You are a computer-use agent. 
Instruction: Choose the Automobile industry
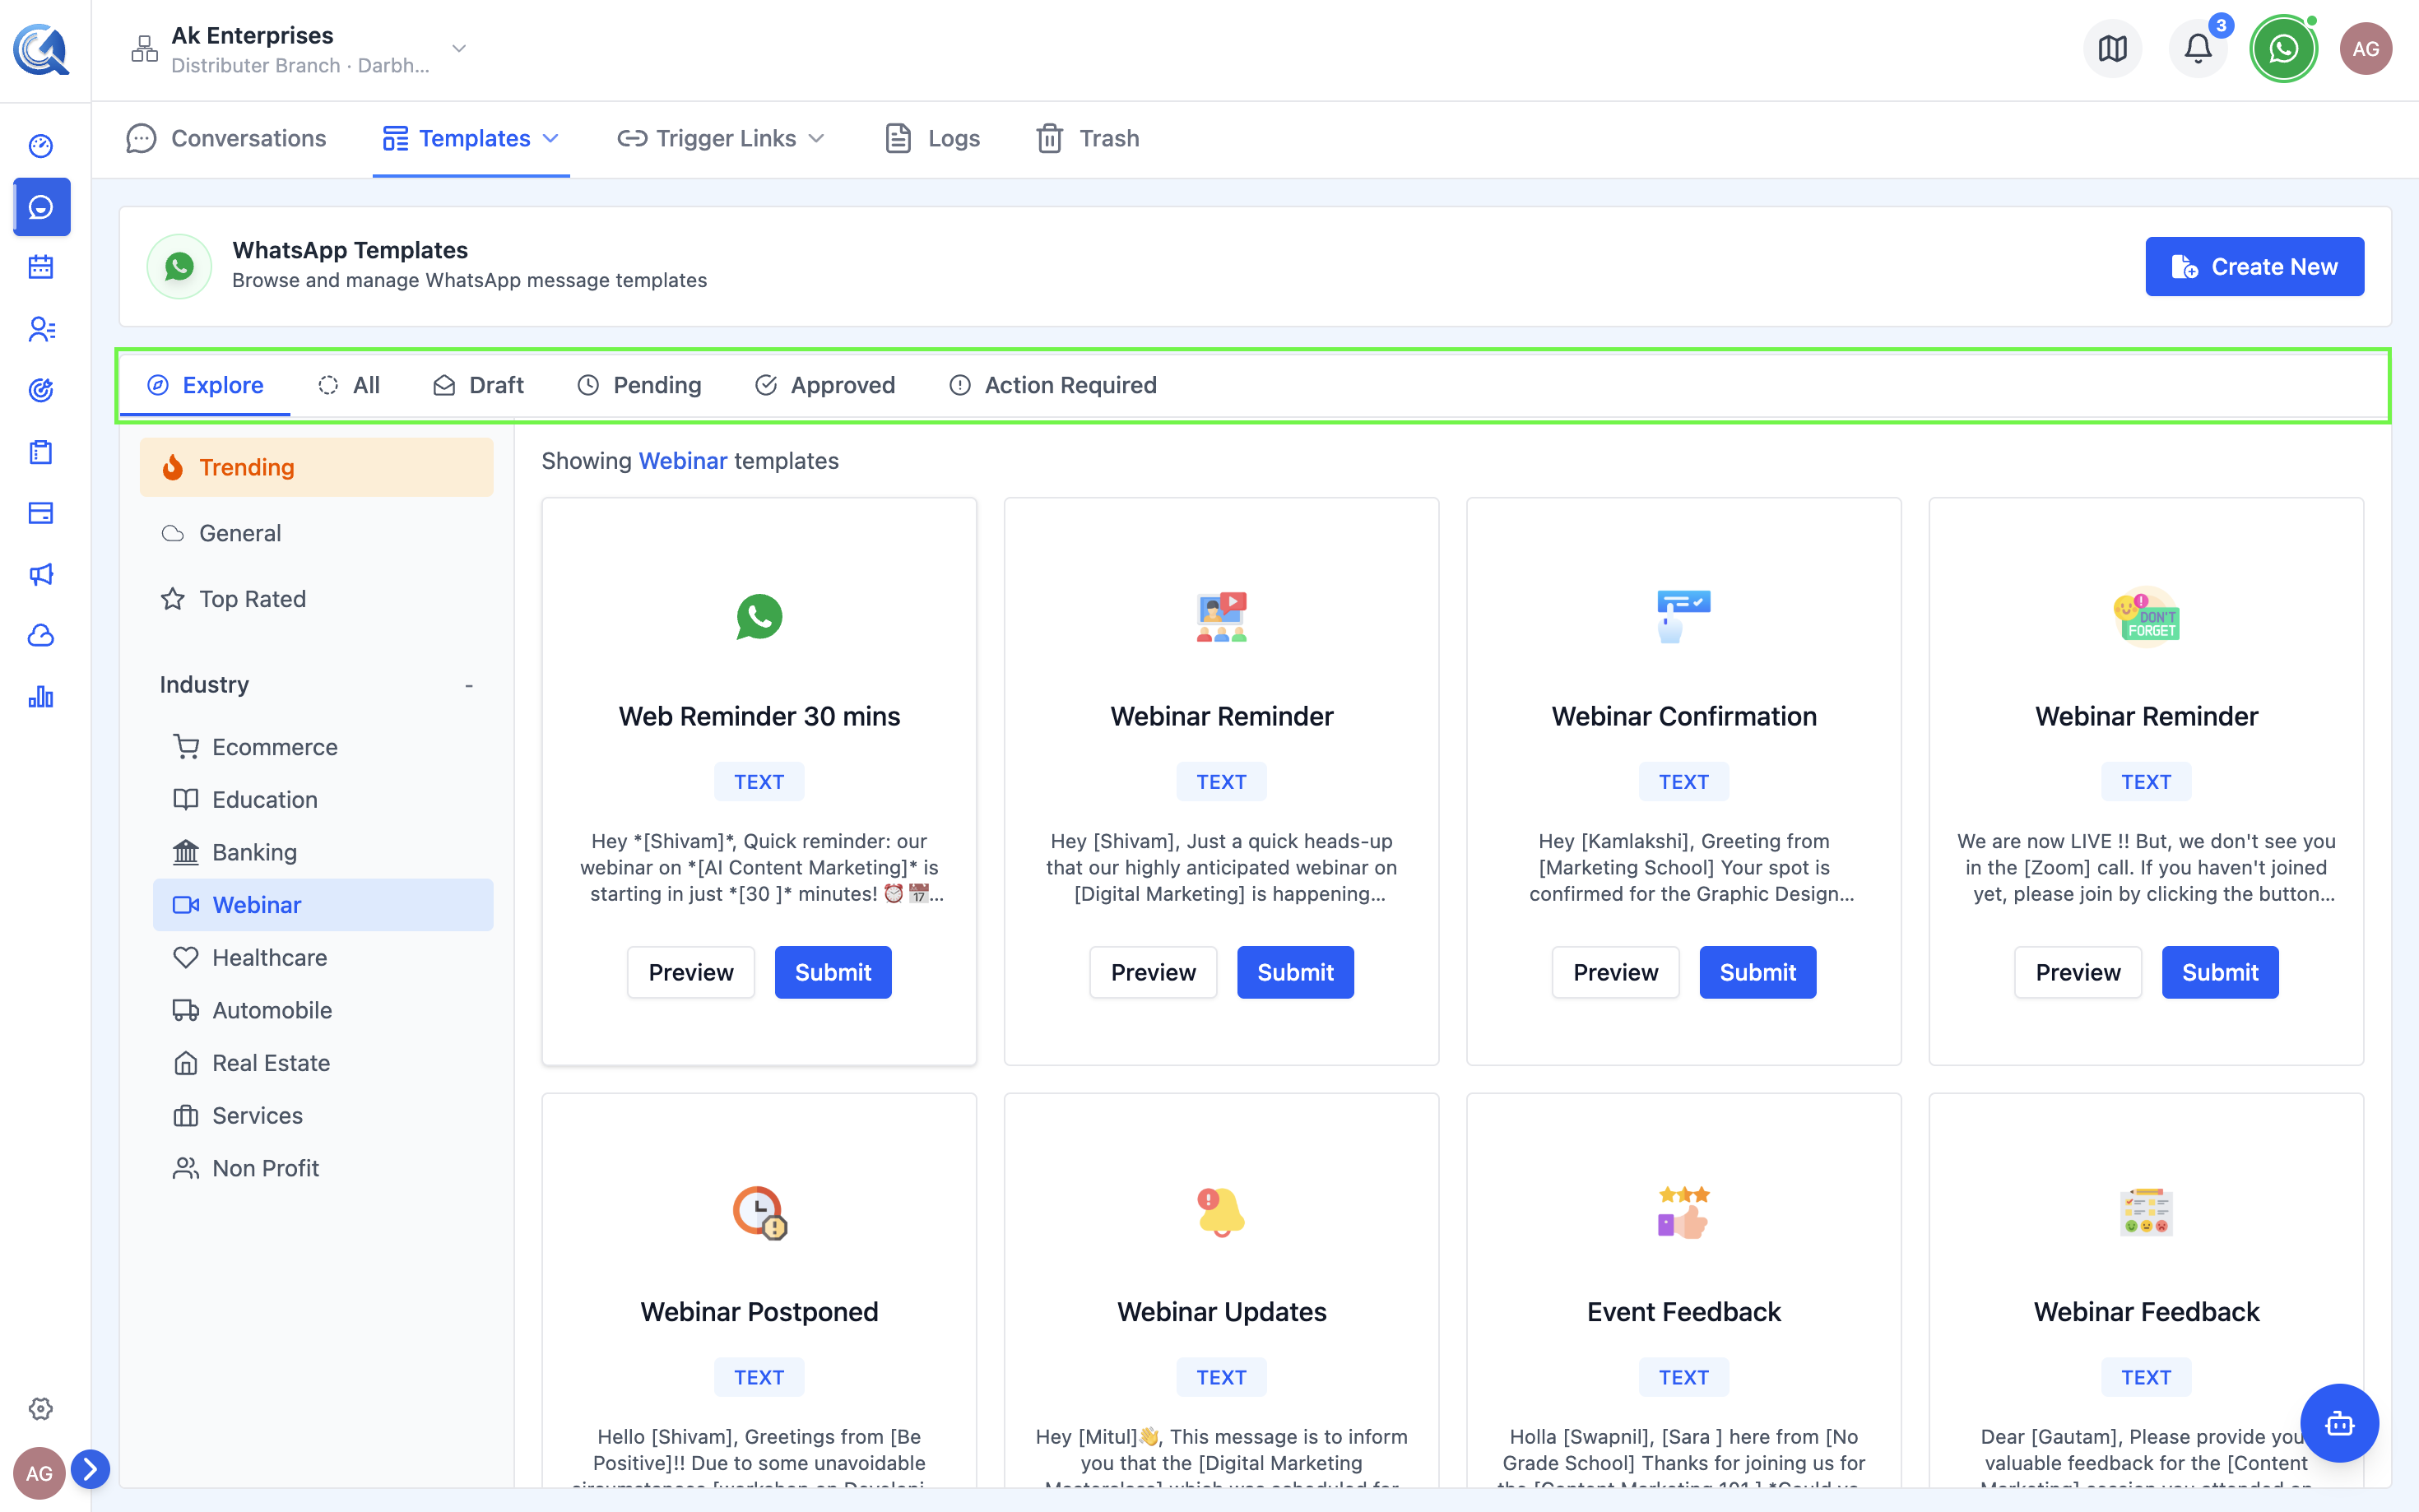(322, 1010)
